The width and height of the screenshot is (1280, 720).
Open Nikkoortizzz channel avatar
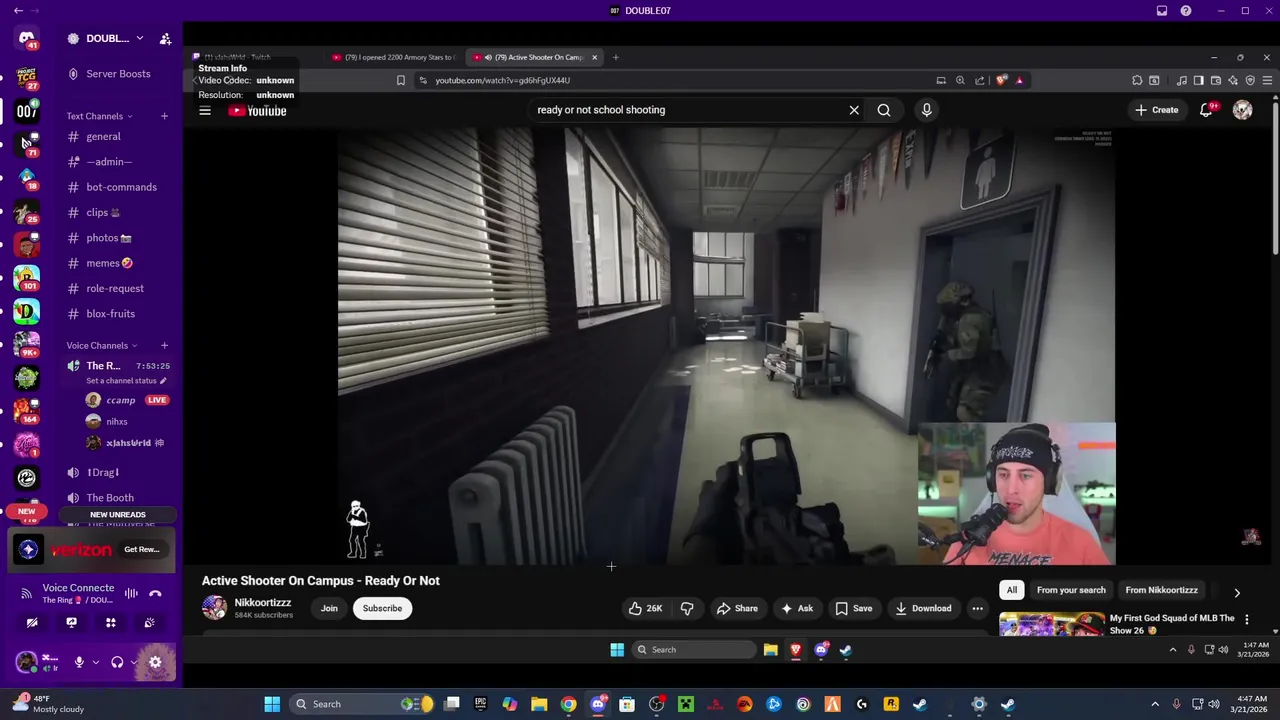coord(214,608)
